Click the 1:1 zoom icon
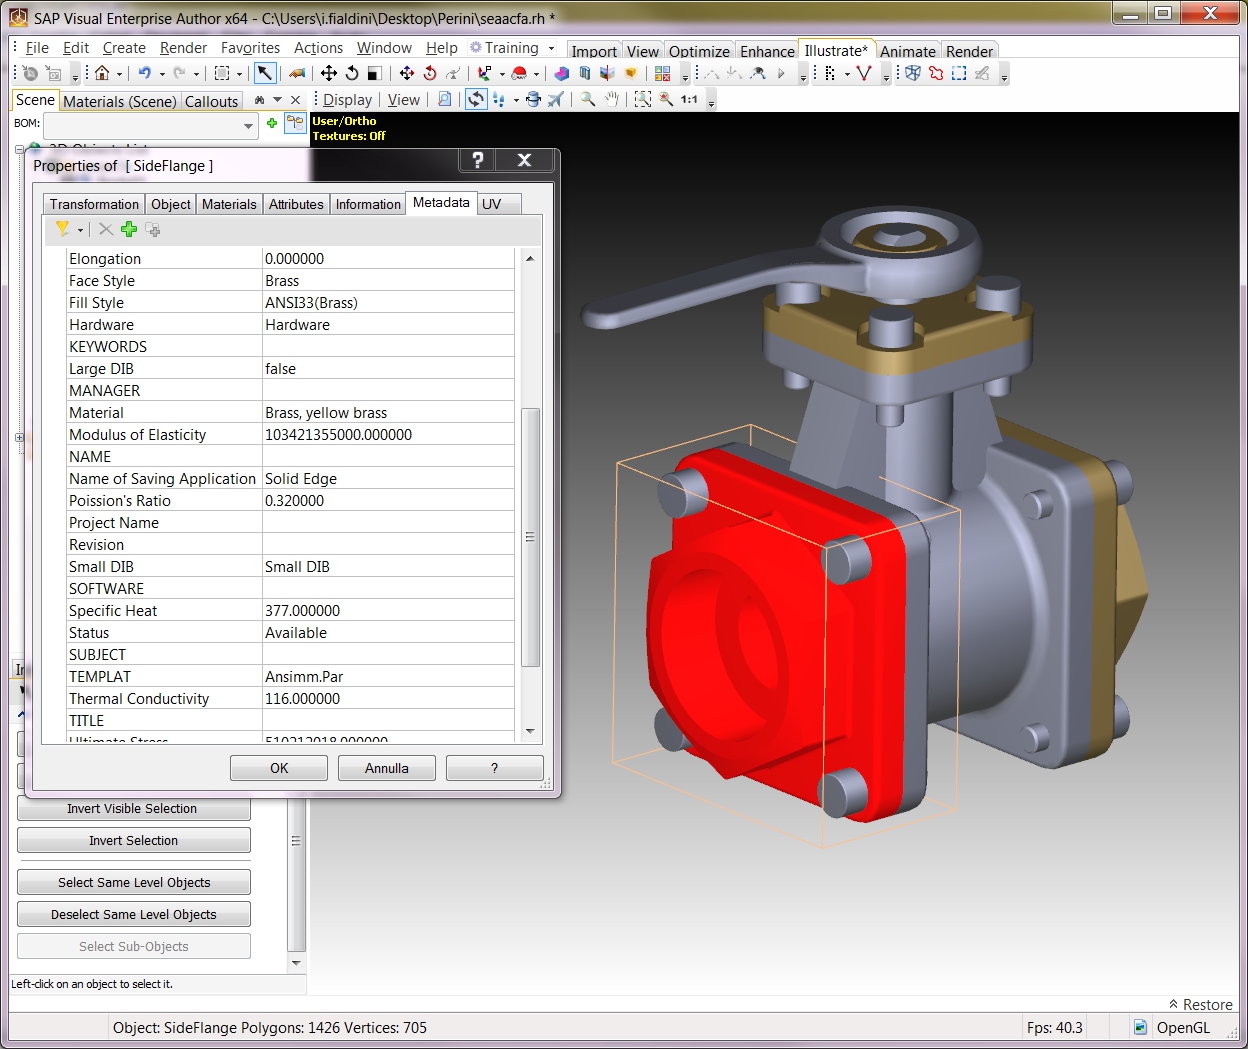The image size is (1248, 1049). [689, 99]
